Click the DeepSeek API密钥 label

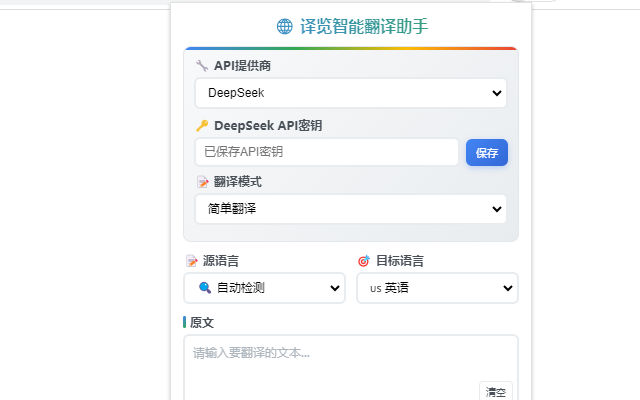[x=268, y=126]
